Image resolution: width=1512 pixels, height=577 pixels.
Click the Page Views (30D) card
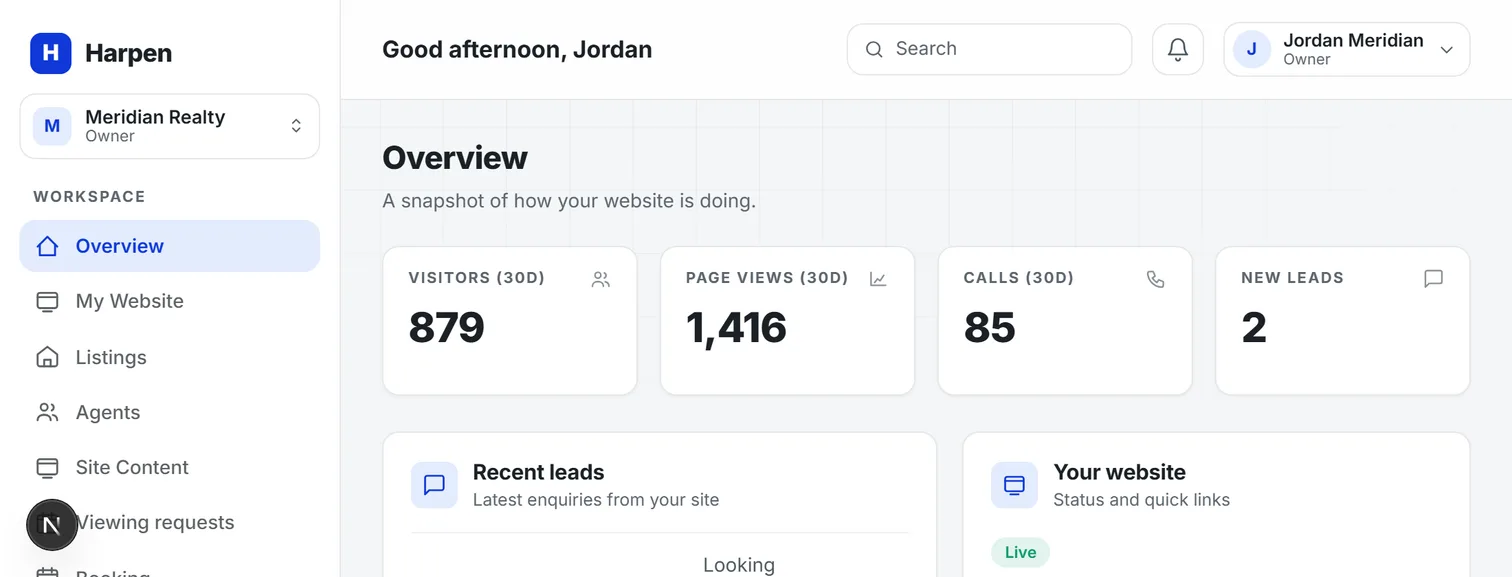[x=788, y=321]
